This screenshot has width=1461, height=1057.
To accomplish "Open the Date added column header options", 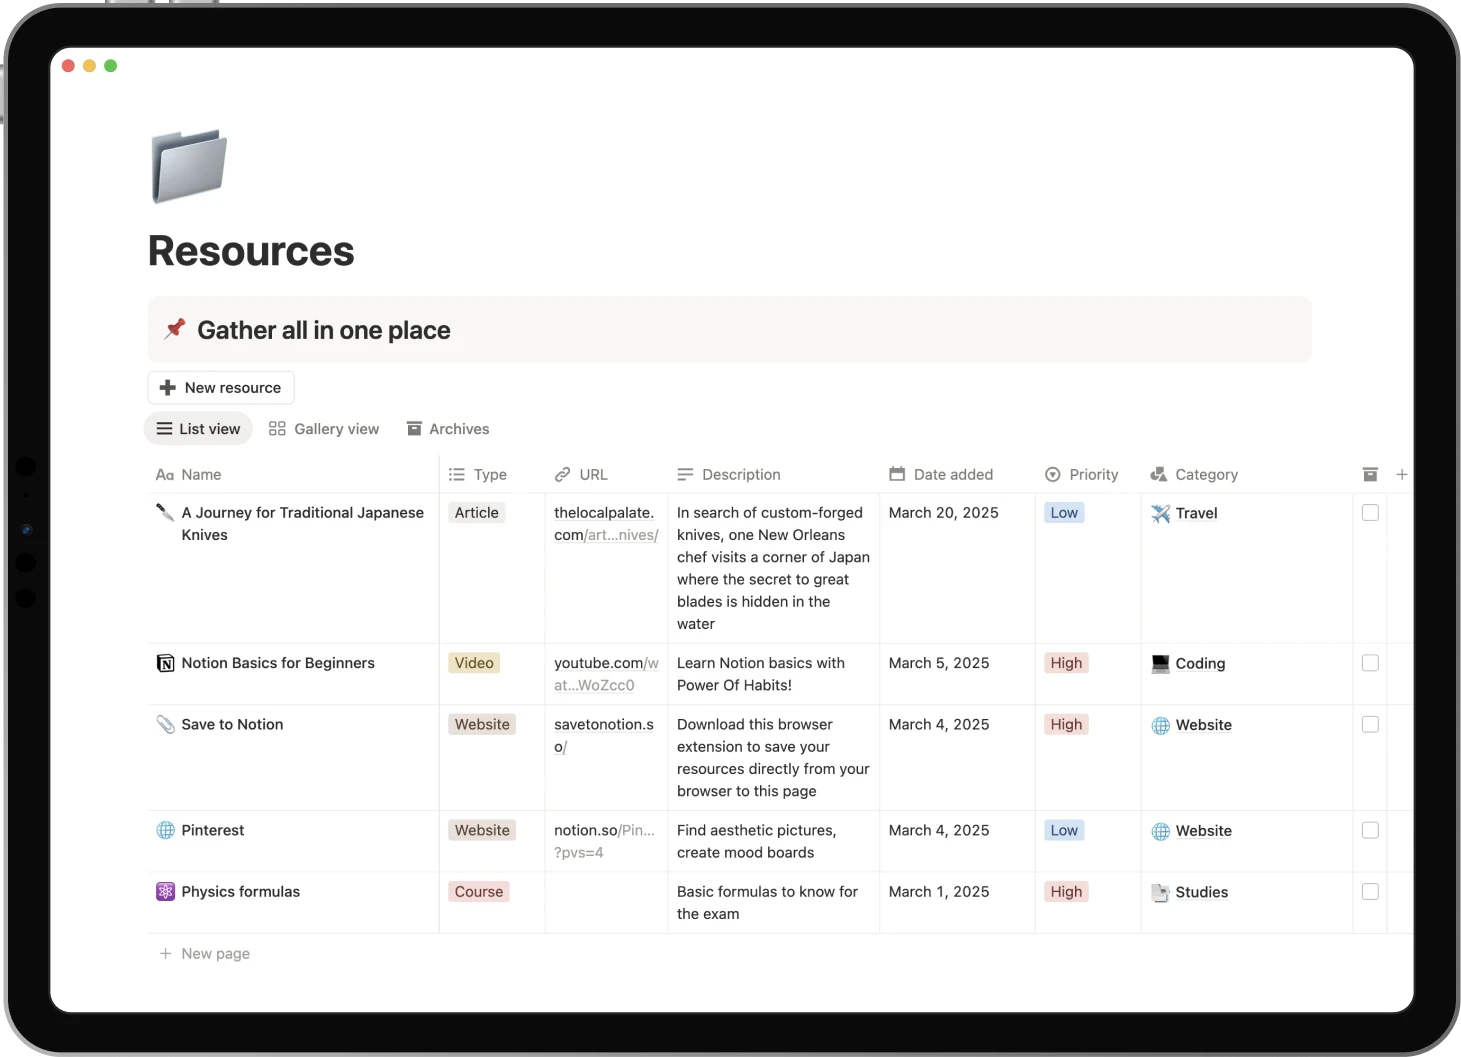I will 941,474.
